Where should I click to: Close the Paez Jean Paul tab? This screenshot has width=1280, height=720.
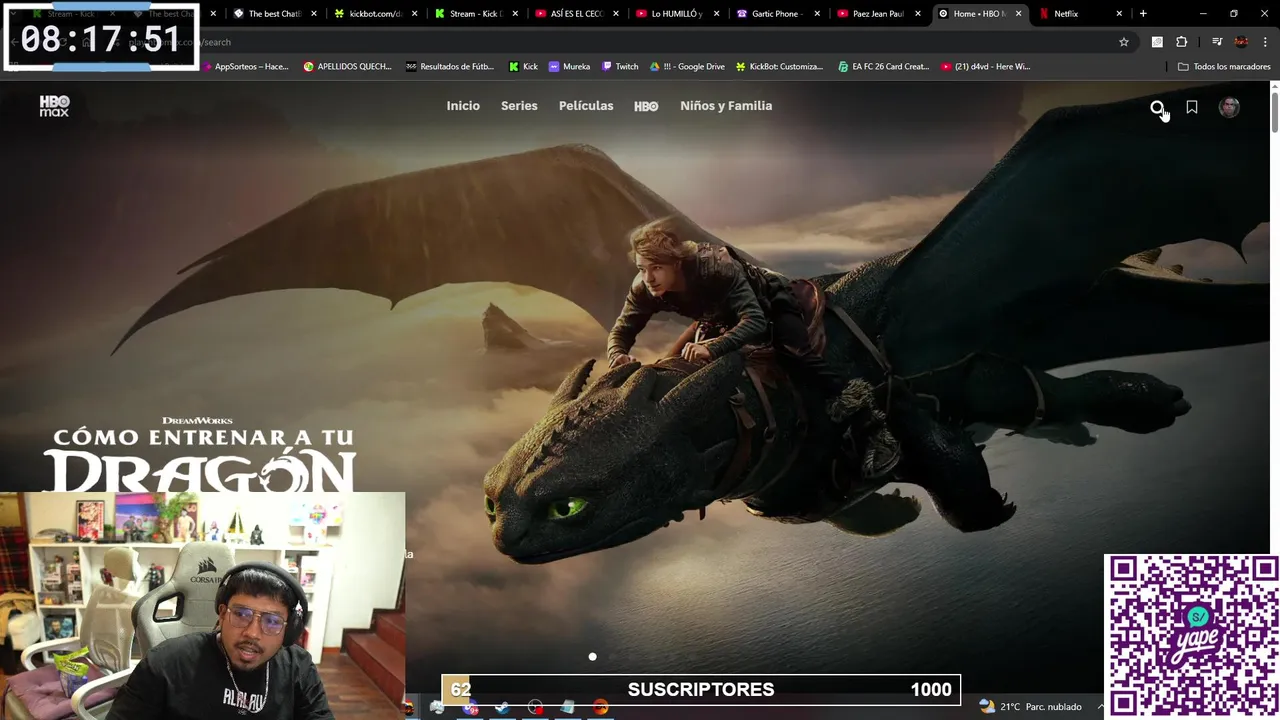pyautogui.click(x=917, y=14)
